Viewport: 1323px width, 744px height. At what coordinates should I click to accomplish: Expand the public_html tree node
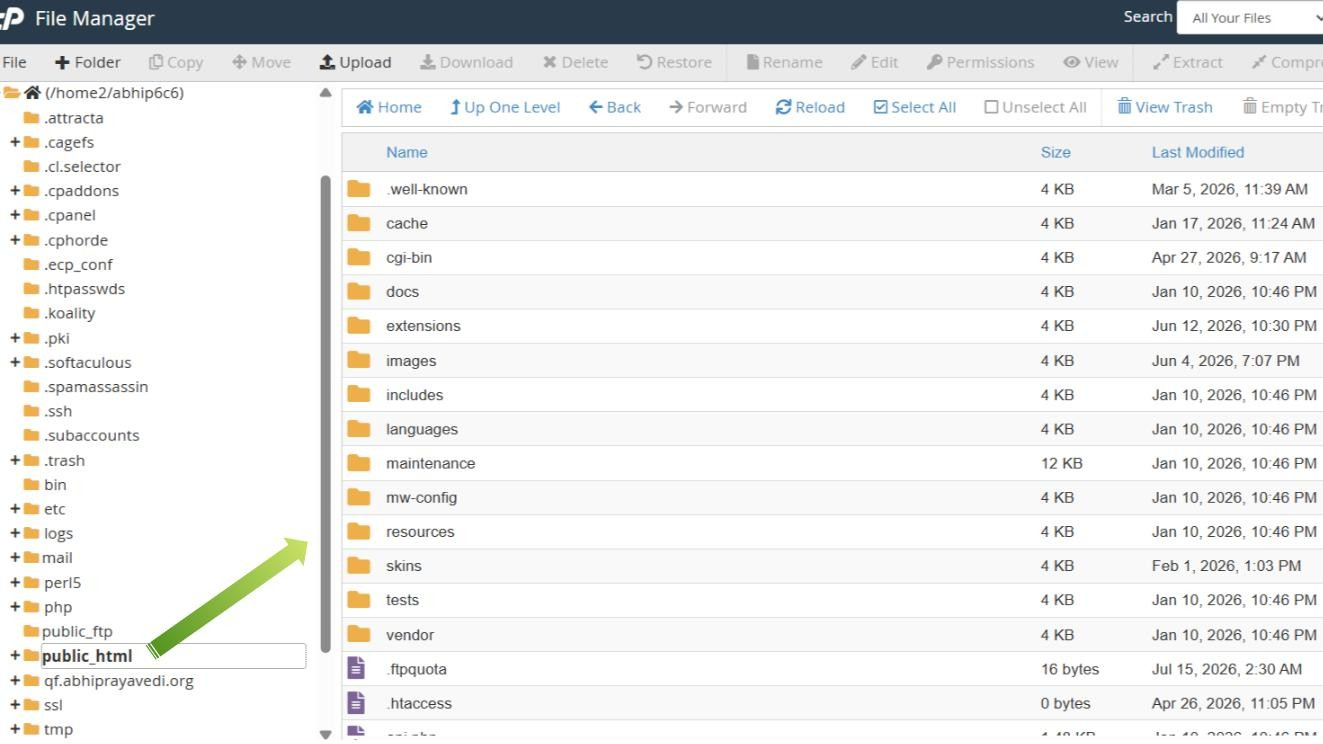pyautogui.click(x=15, y=656)
